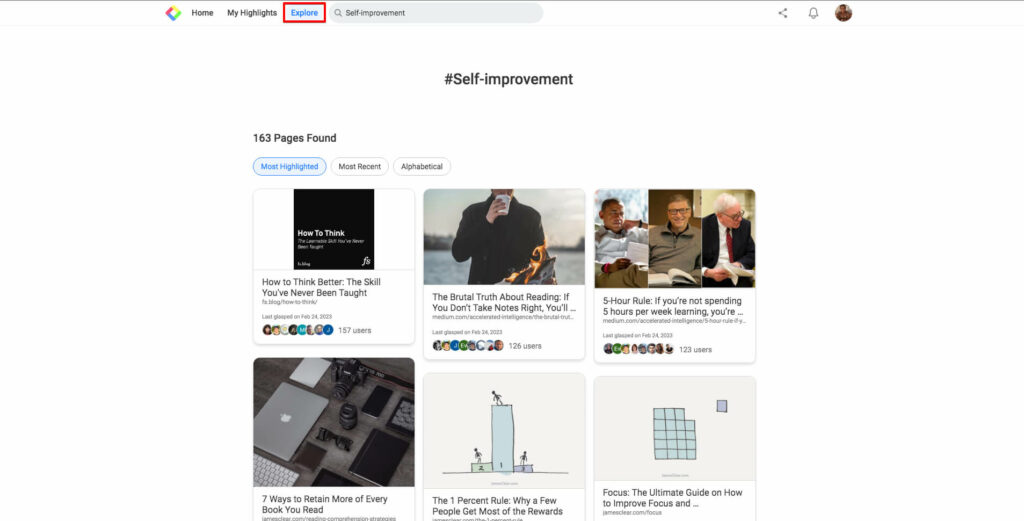Open the Explore tab
Viewport: 1024px width, 521px height.
[x=304, y=13]
